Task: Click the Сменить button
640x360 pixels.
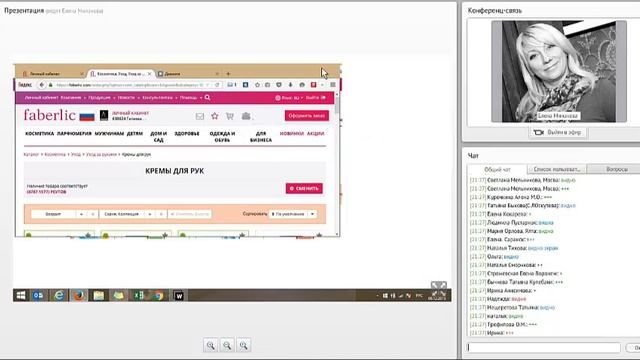Action: click(x=304, y=189)
